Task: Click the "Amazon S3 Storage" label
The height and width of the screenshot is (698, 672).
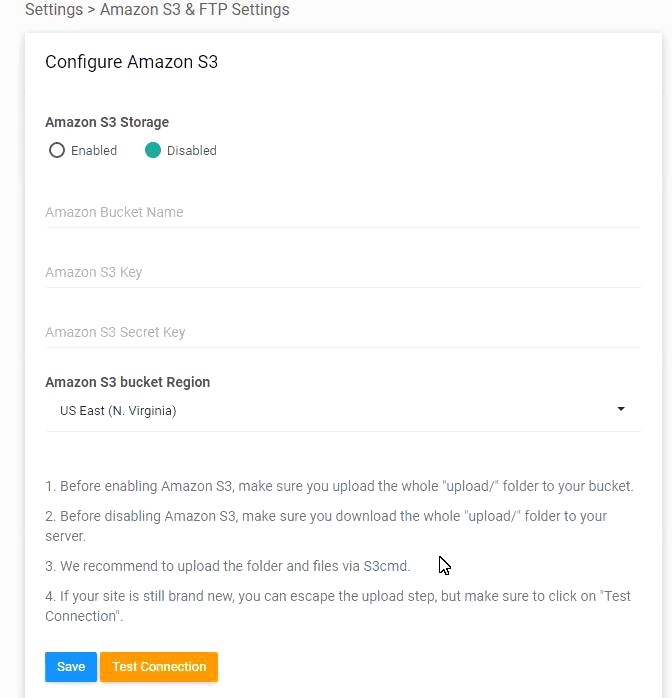Action: coord(107,122)
